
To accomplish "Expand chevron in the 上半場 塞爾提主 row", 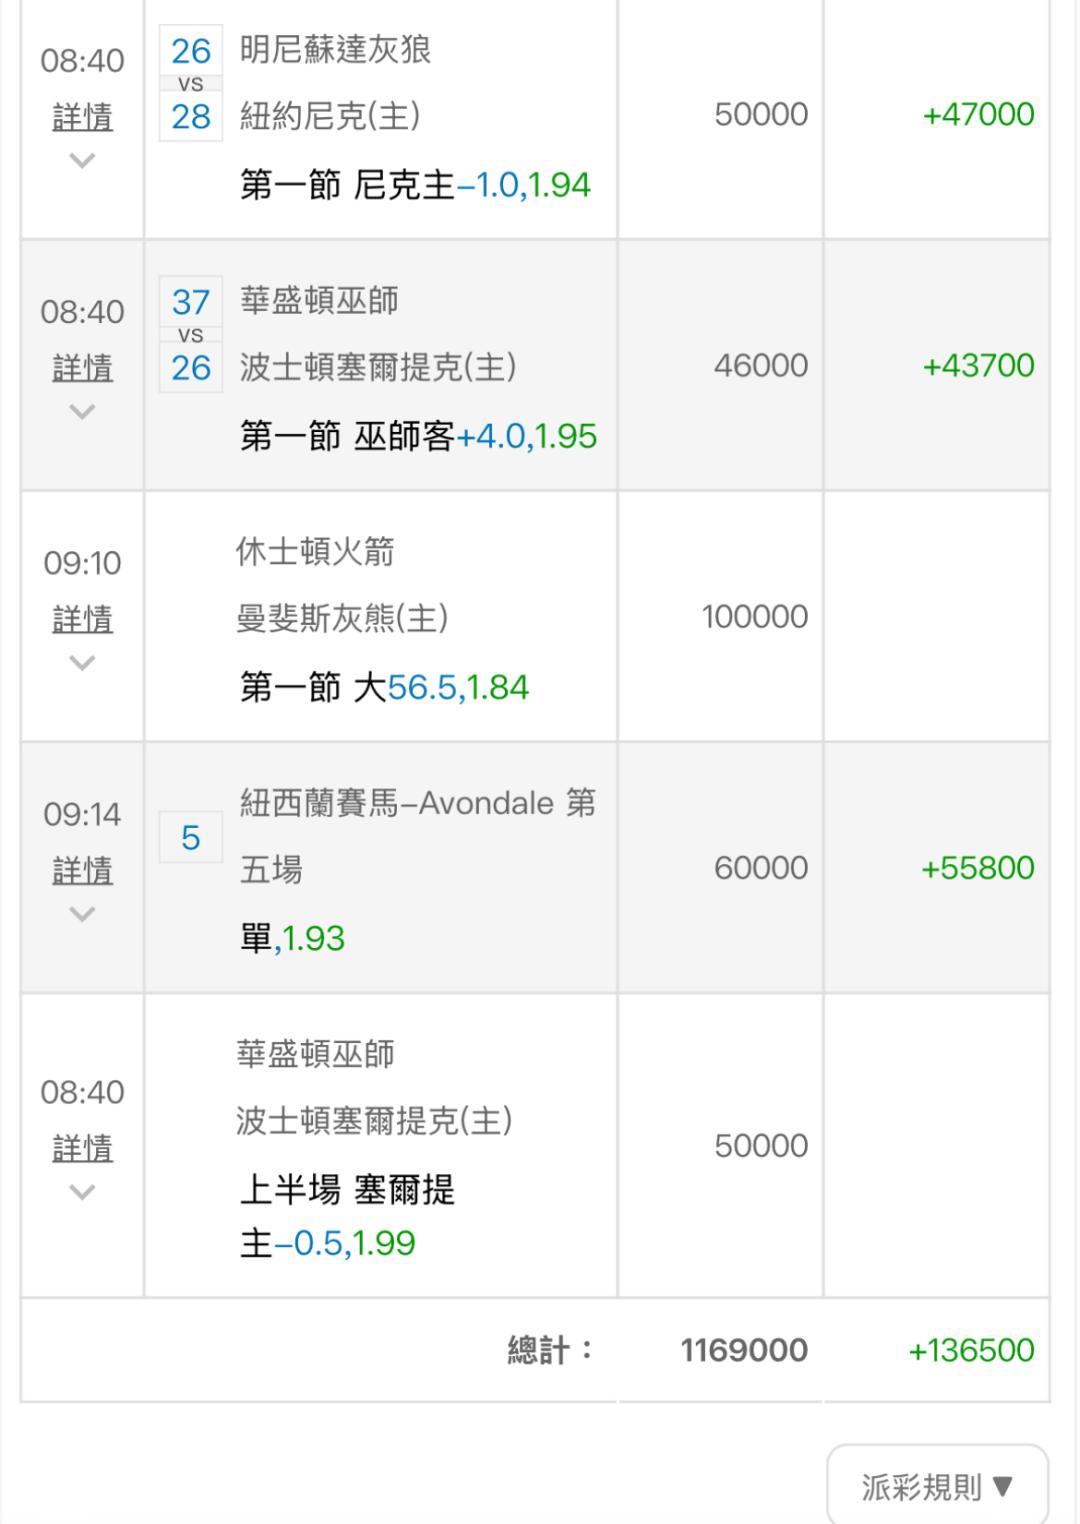I will click(x=82, y=1191).
